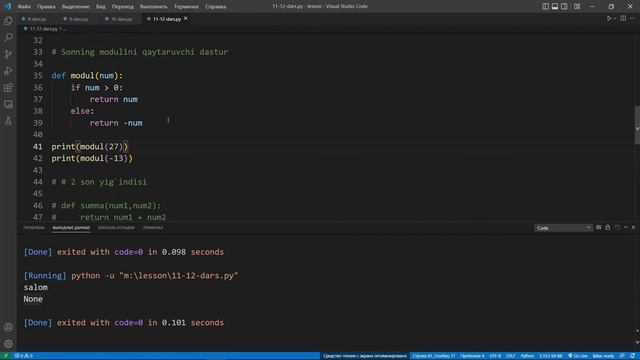Open the Справка menu
640x360 pixels.
point(216,7)
